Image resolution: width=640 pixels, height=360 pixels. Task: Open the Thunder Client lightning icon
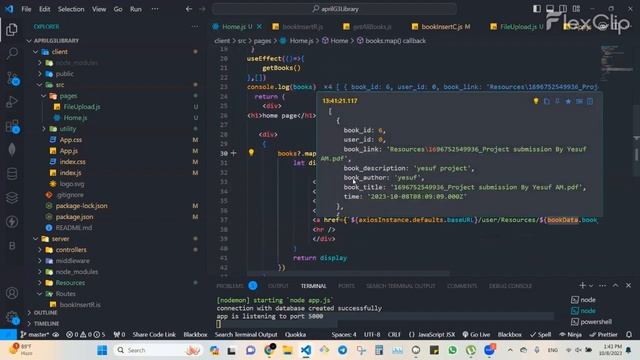[12, 222]
